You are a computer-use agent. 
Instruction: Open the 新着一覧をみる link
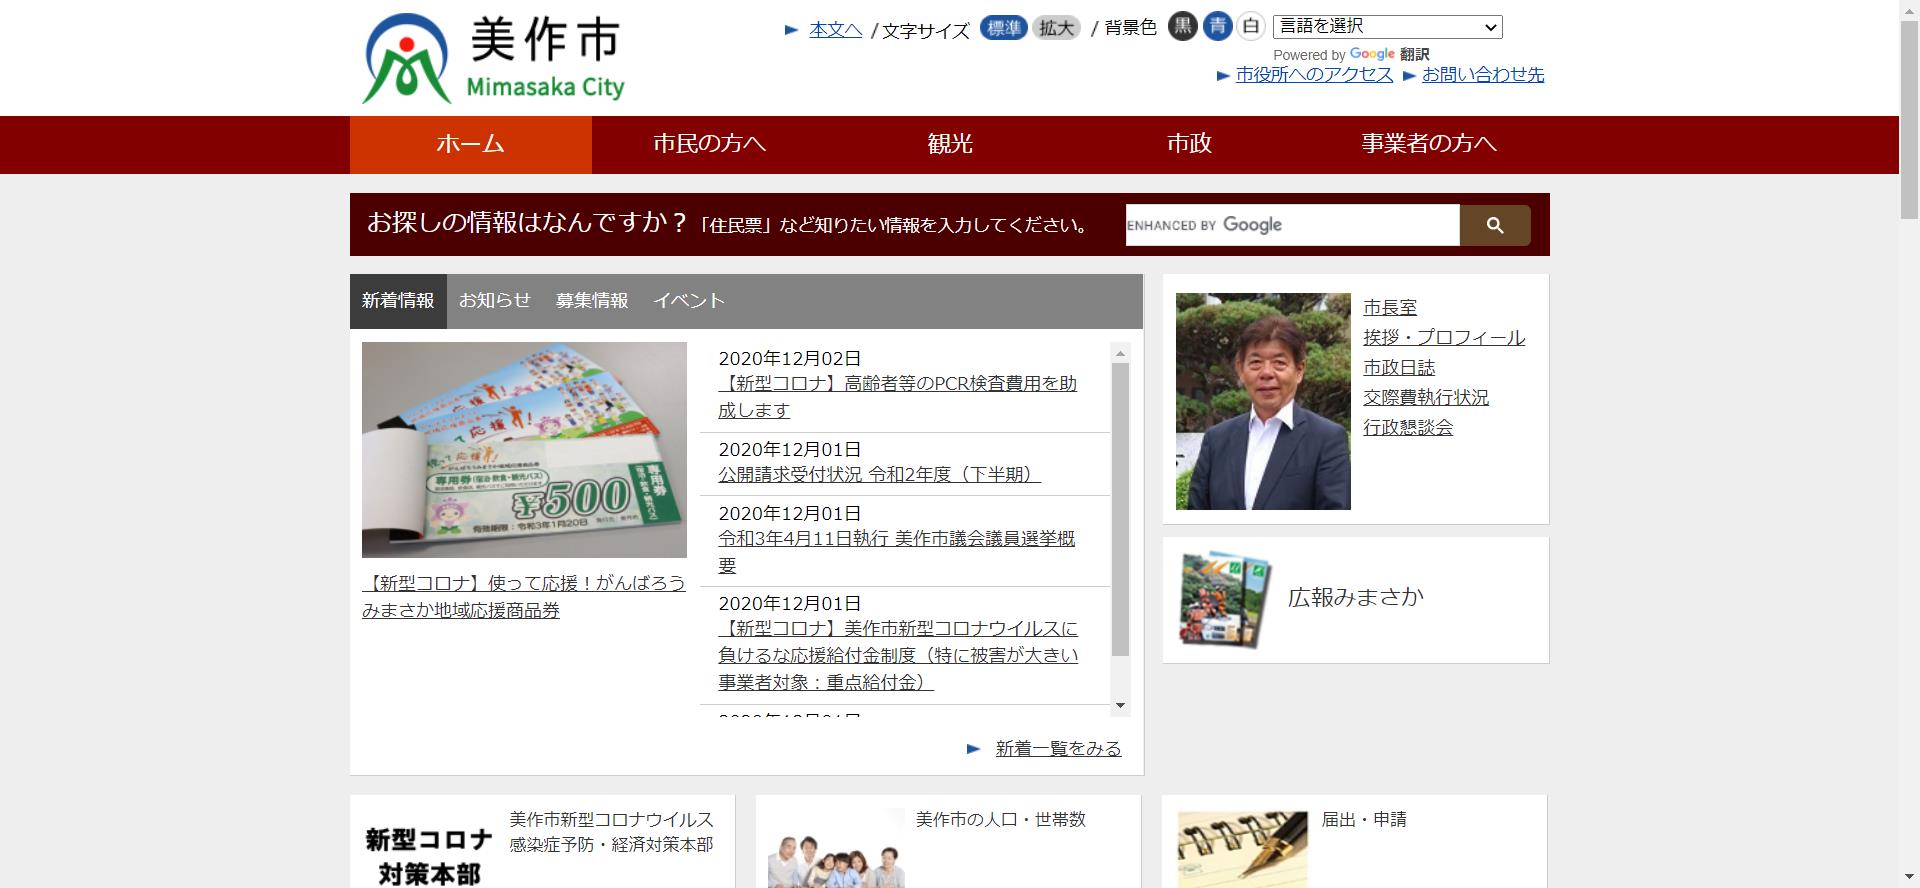[1058, 749]
